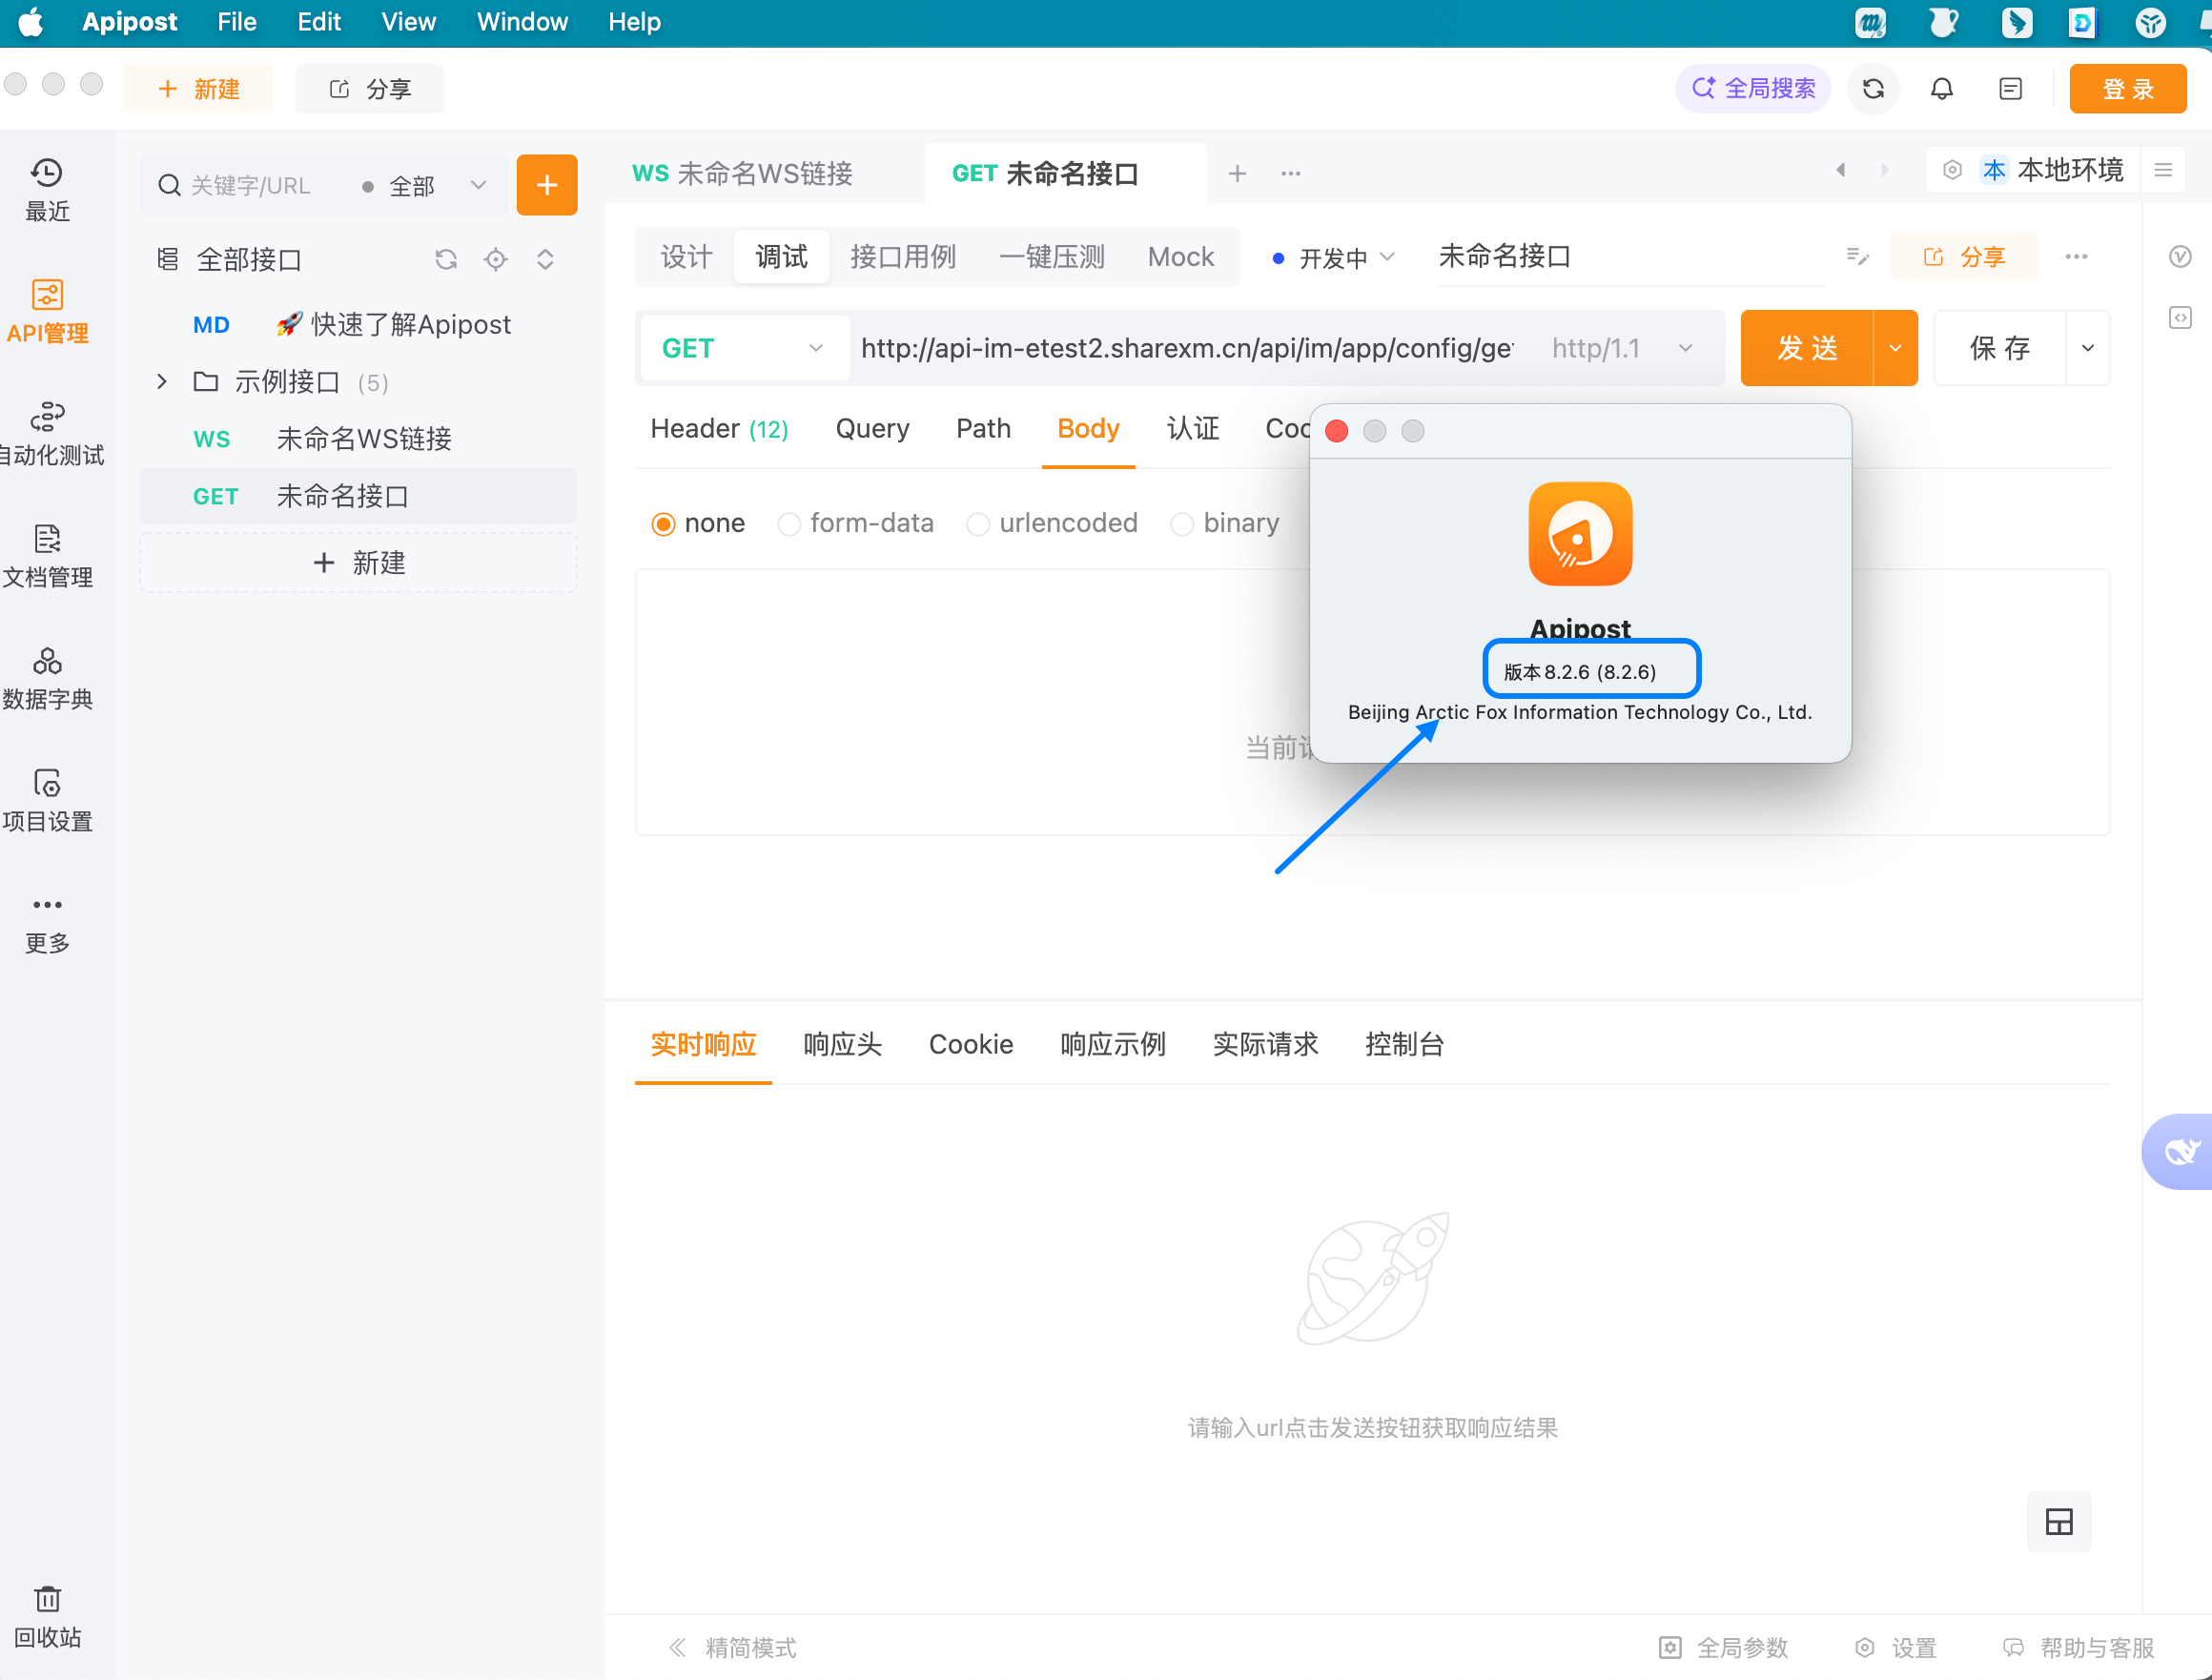2212x1680 pixels.
Task: Click the refresh icon next to 全部接口
Action: point(445,259)
